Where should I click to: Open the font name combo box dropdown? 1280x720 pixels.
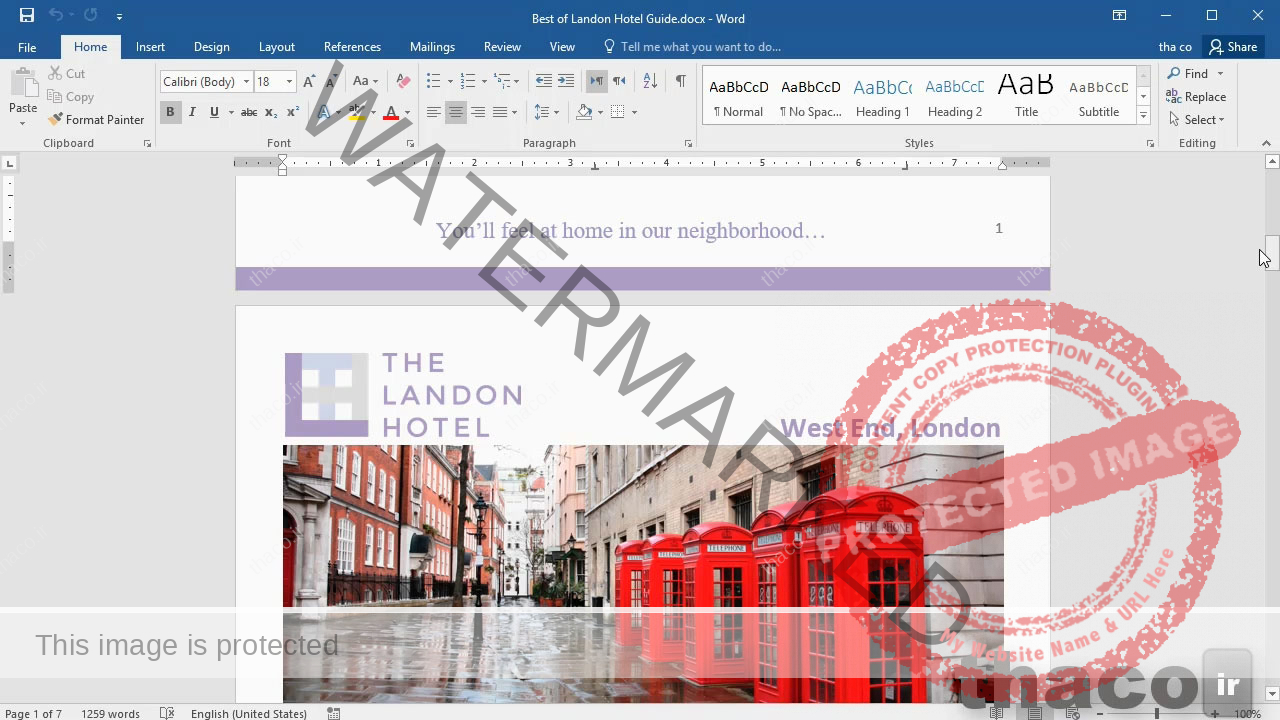pos(247,82)
